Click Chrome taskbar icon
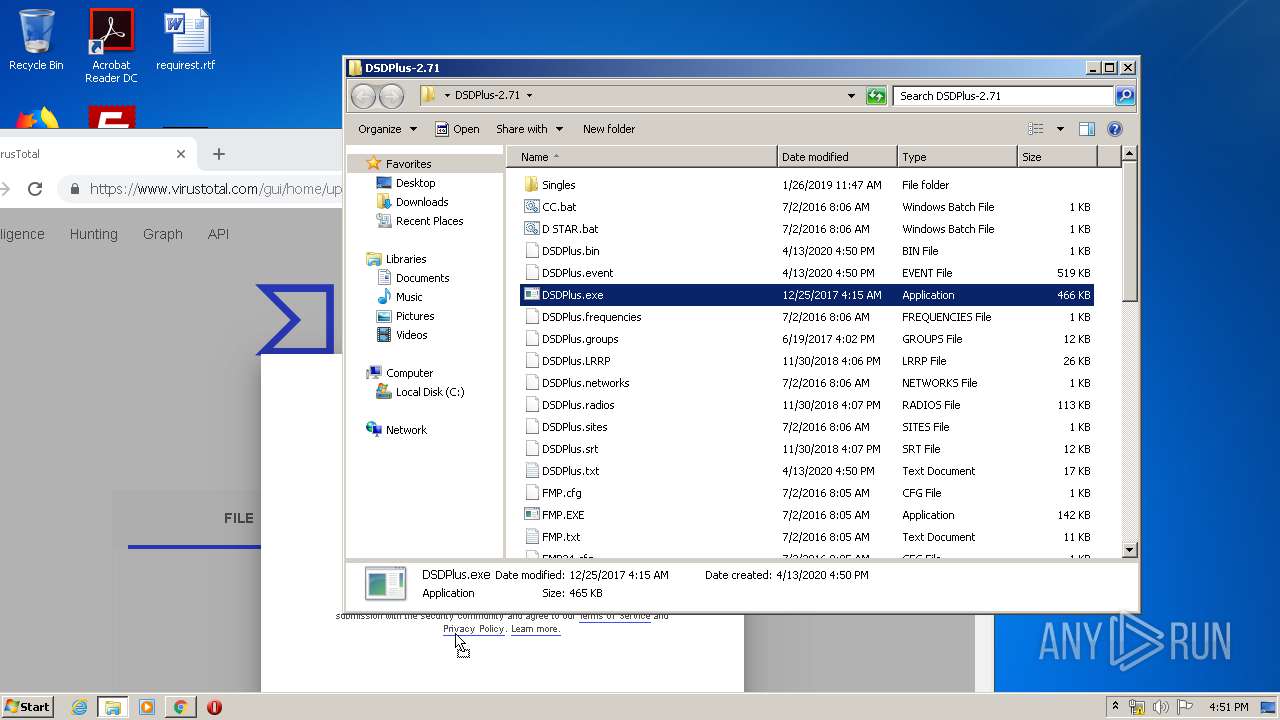1280x720 pixels. click(x=180, y=707)
